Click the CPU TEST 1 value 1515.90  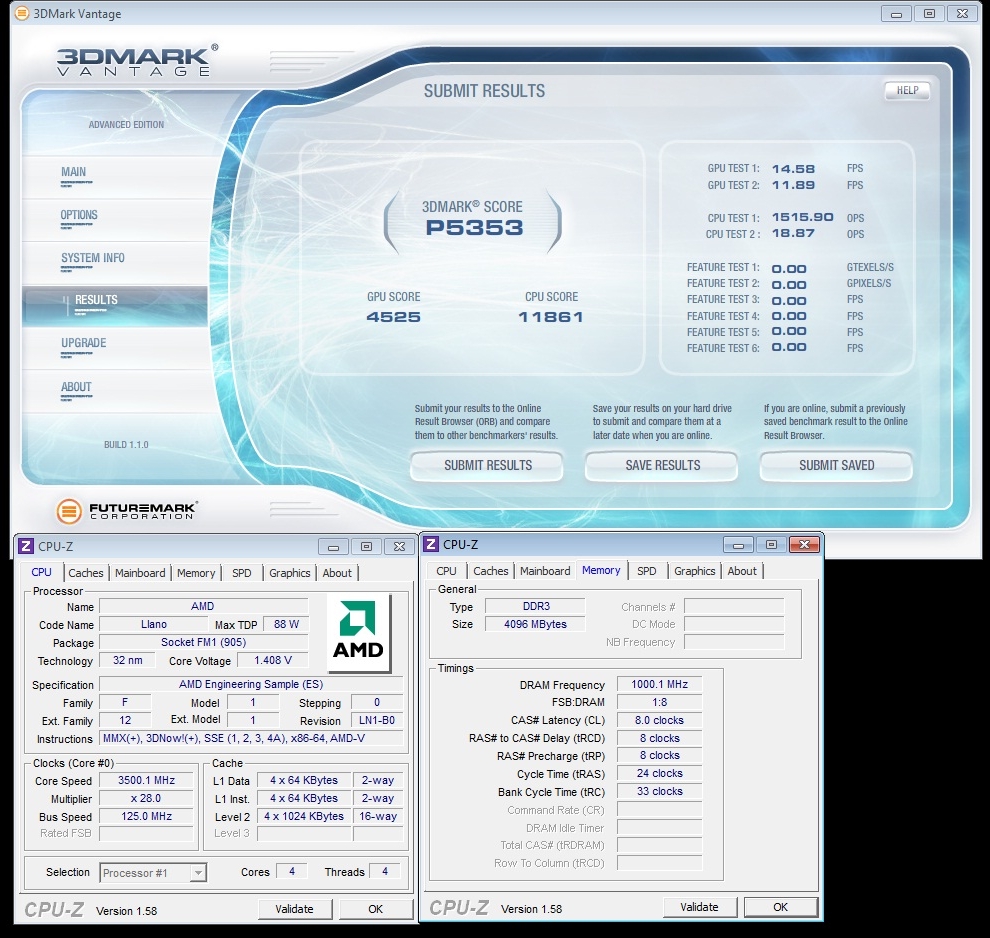pos(802,217)
